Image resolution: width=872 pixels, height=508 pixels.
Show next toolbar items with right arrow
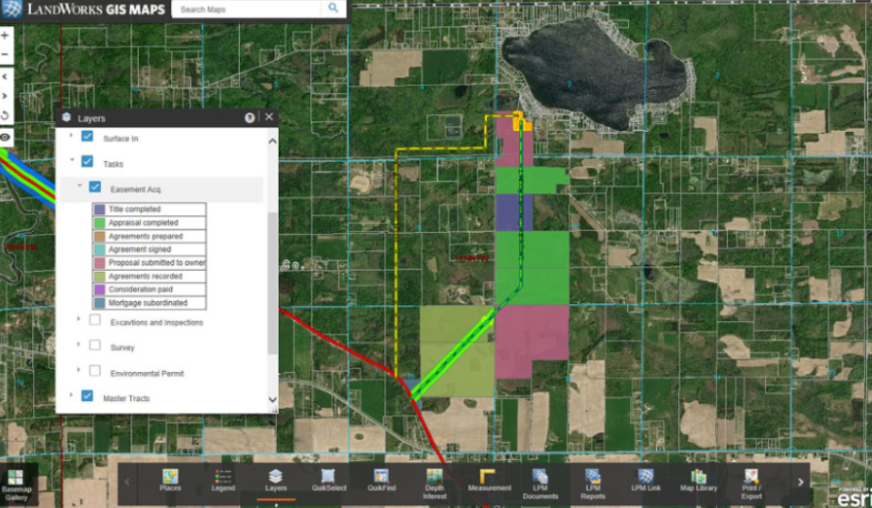point(800,482)
